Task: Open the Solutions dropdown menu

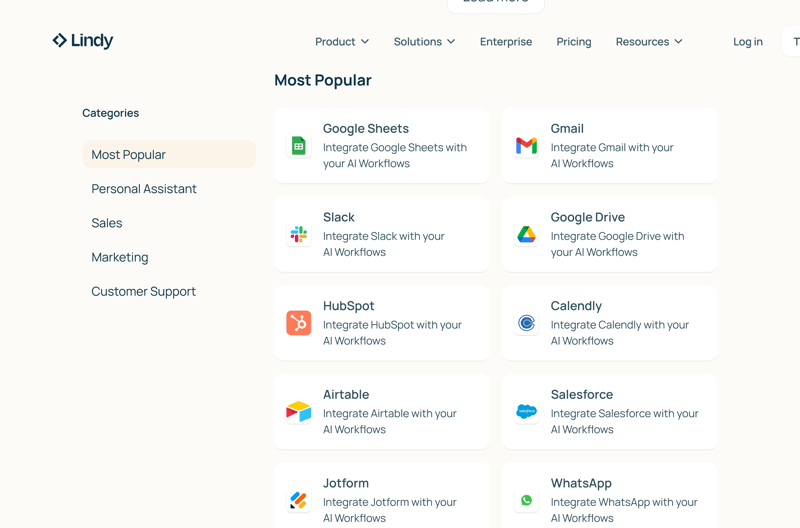Action: coord(424,42)
